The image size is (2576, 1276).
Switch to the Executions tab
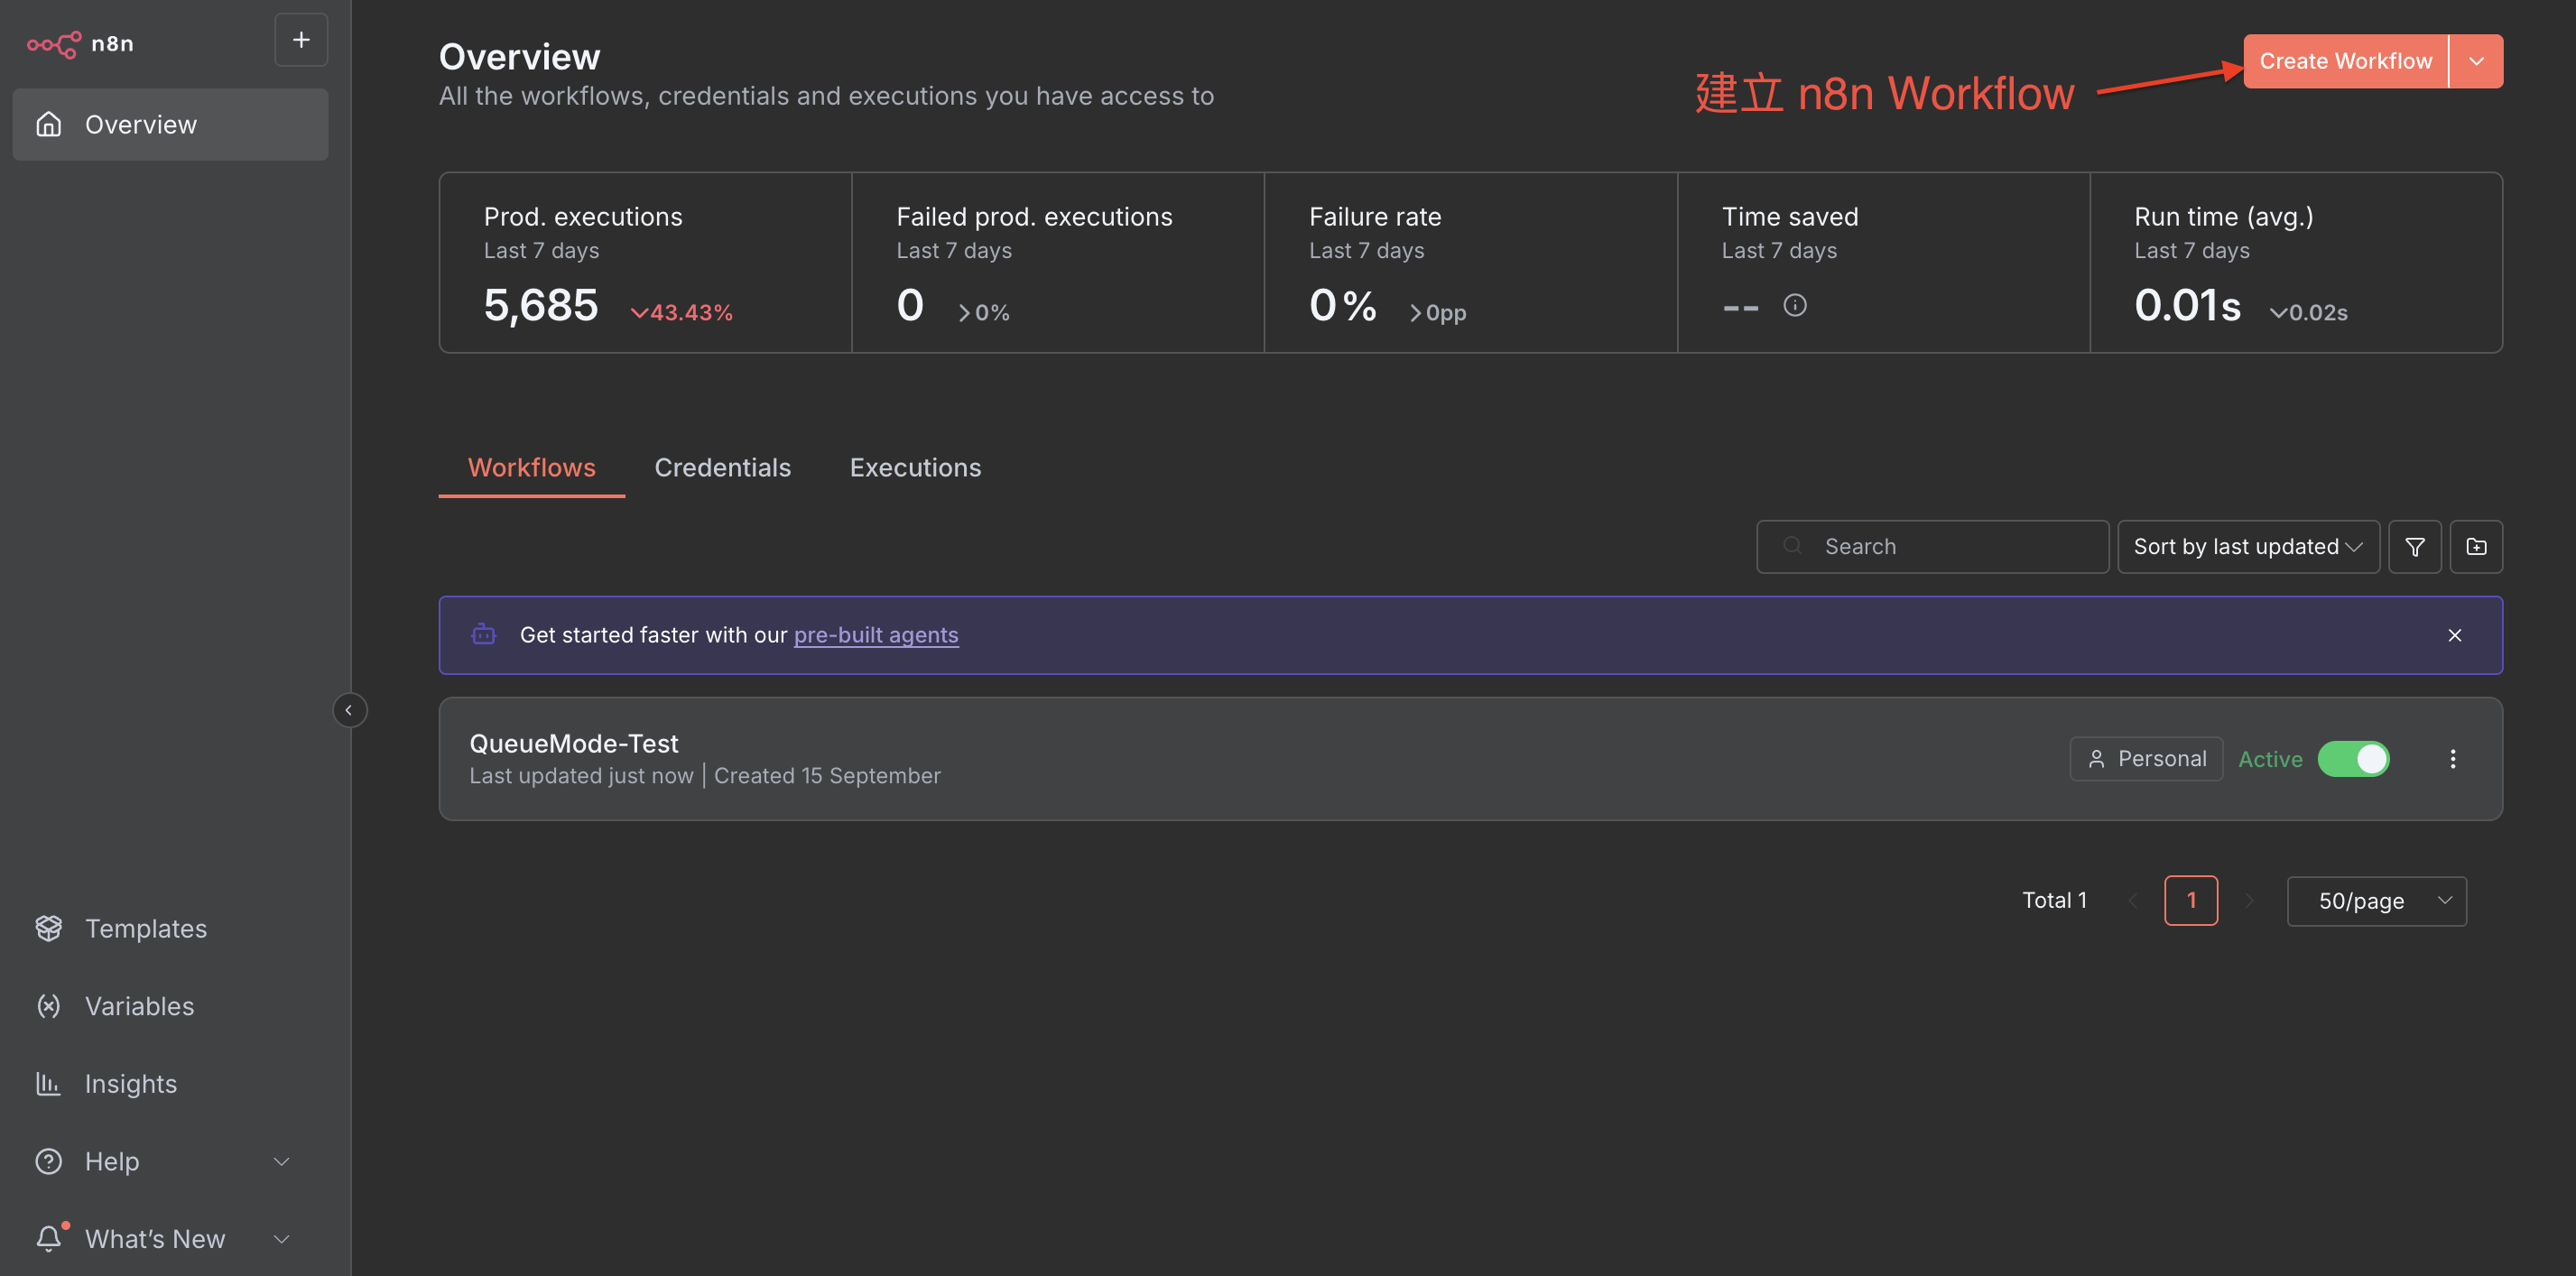(x=915, y=467)
